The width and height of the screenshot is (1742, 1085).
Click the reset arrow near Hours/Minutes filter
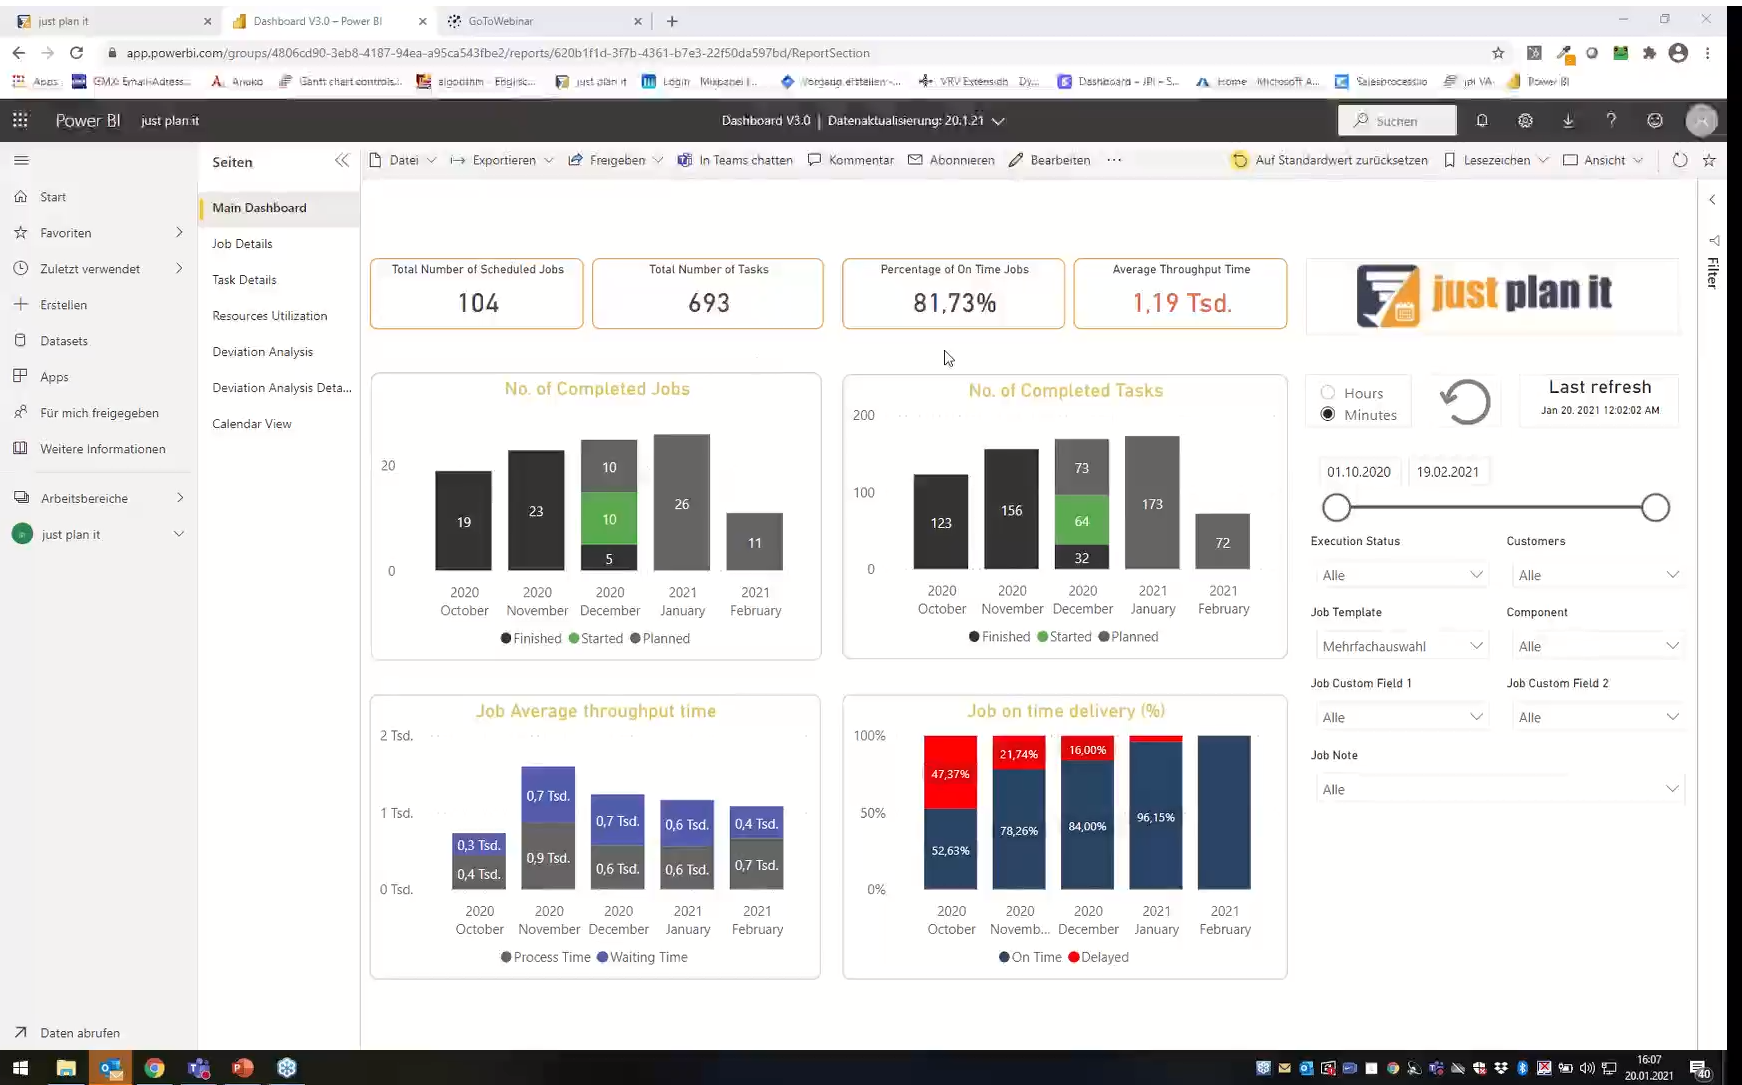1465,401
